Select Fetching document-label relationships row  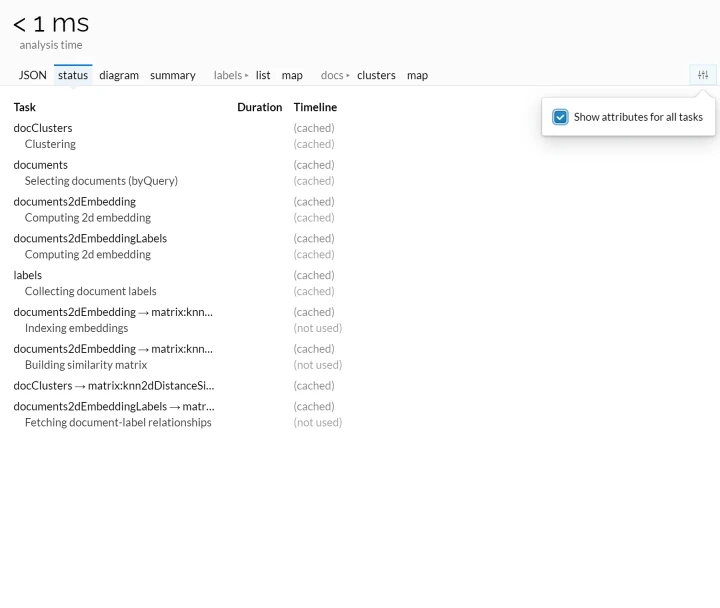(118, 422)
